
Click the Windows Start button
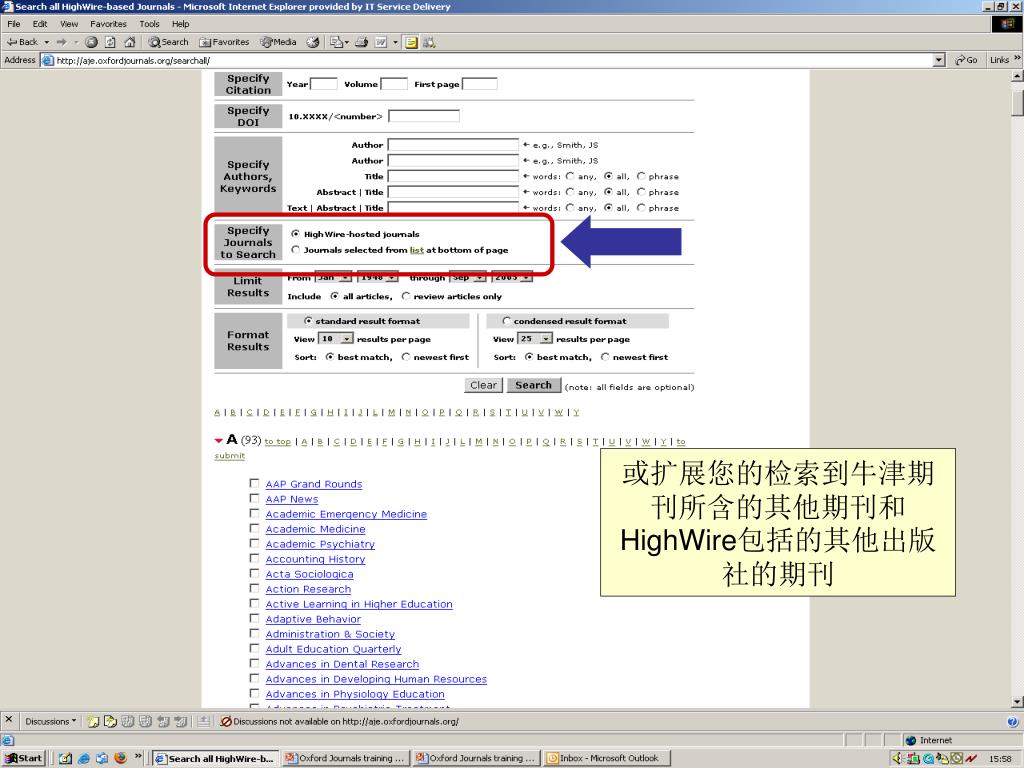pyautogui.click(x=23, y=758)
